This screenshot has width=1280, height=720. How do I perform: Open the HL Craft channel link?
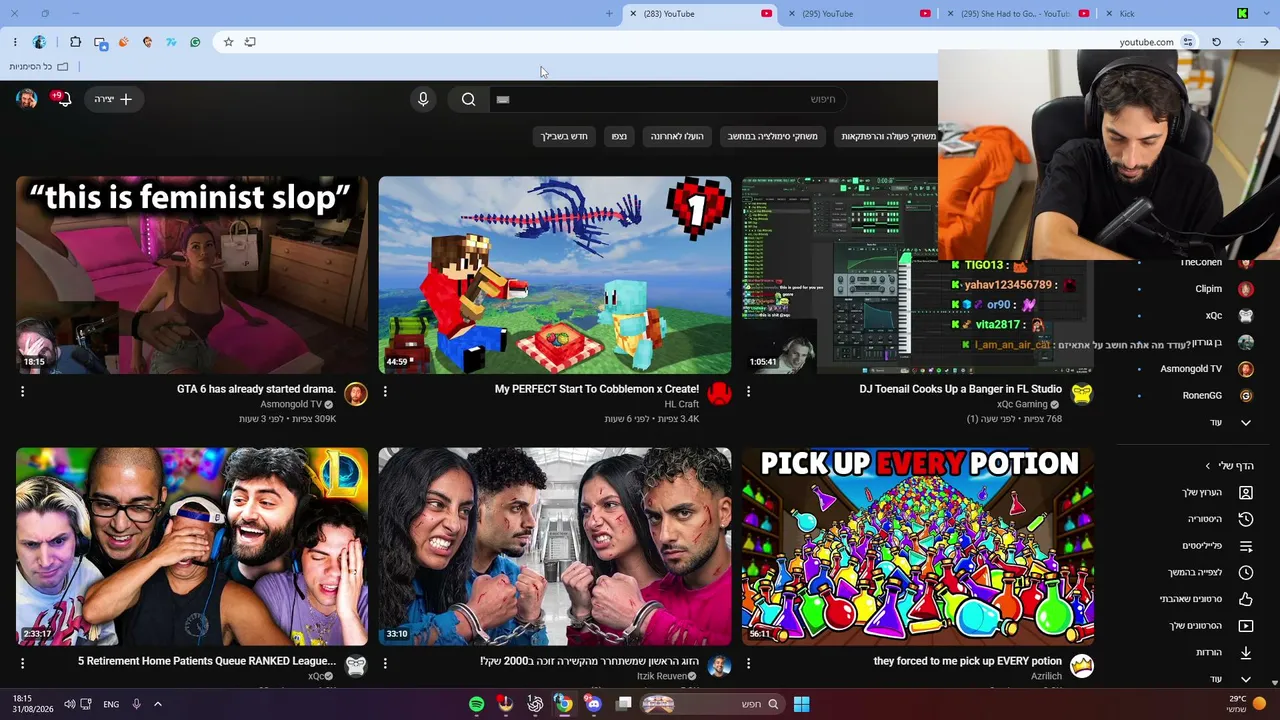click(681, 404)
